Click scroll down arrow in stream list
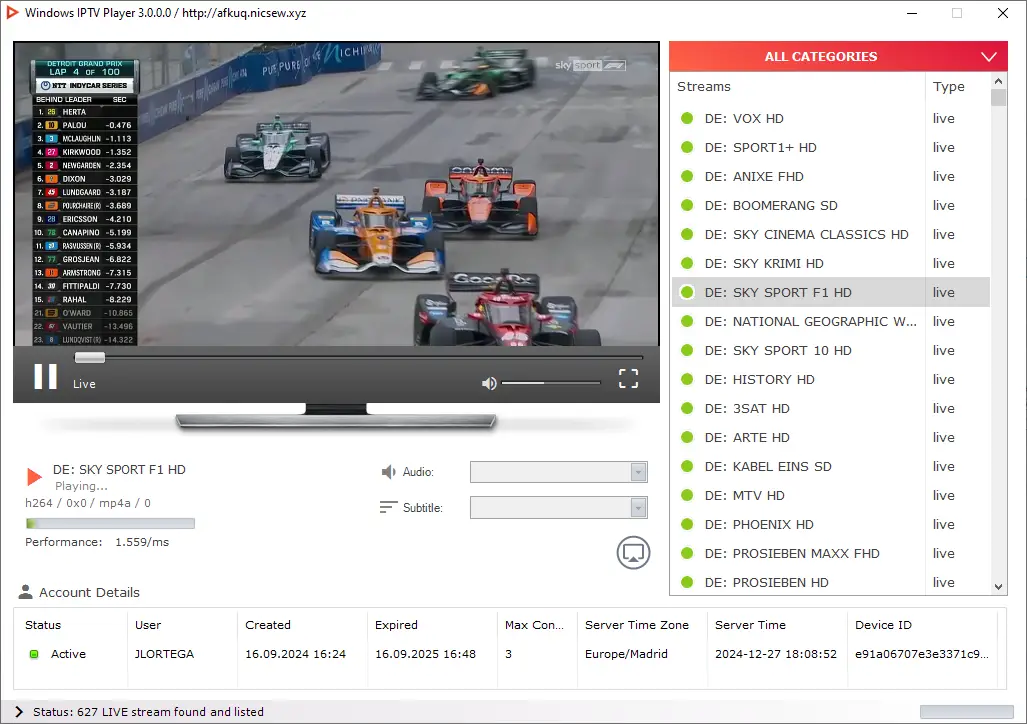The image size is (1027, 724). pos(998,587)
